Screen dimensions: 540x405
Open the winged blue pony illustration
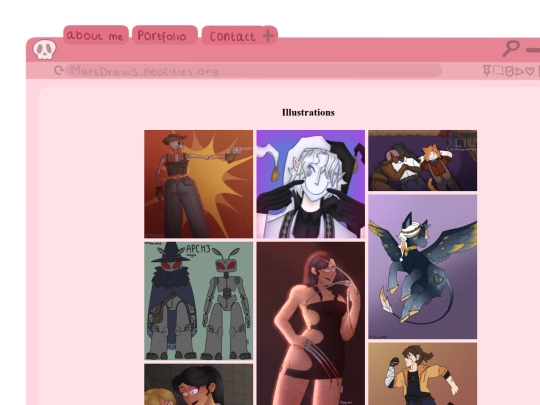click(x=423, y=267)
